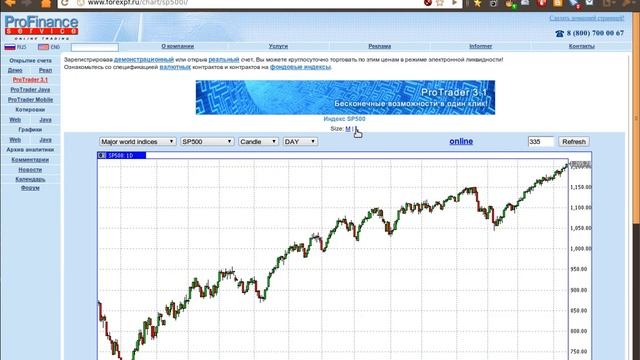Image resolution: width=640 pixels, height=360 pixels.
Task: Open the Демо account link in sidebar
Action: 15,70
